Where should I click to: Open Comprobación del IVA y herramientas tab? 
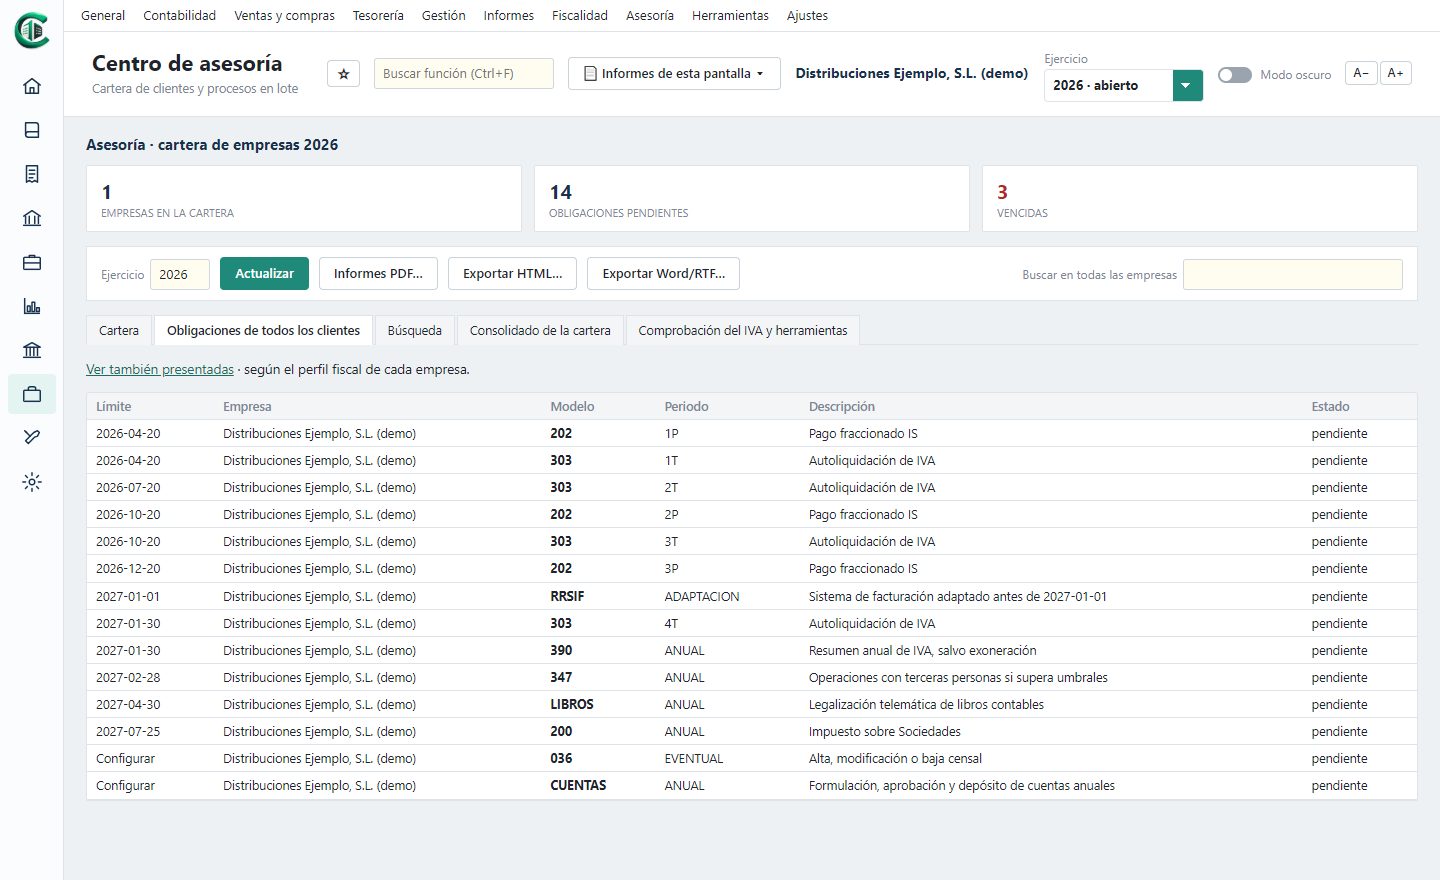[743, 331]
